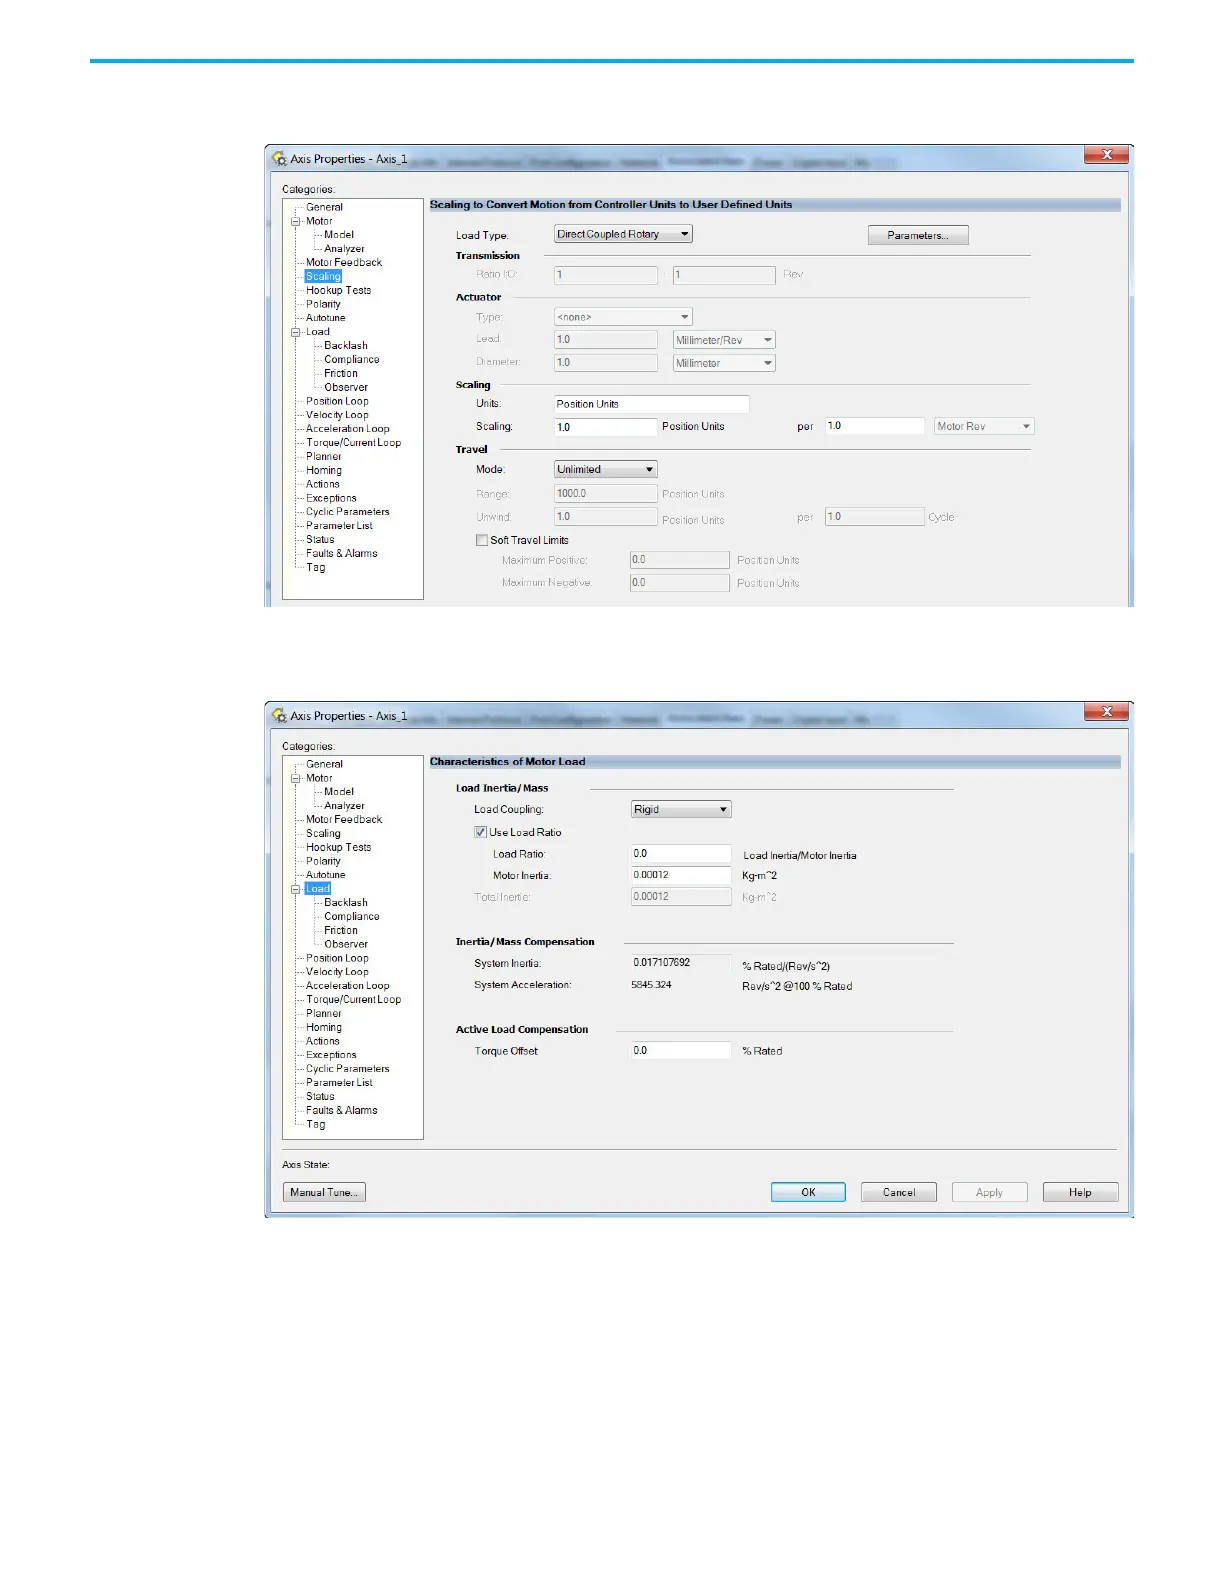Click the Manual Tune... button
1224x1584 pixels.
[x=324, y=1192]
